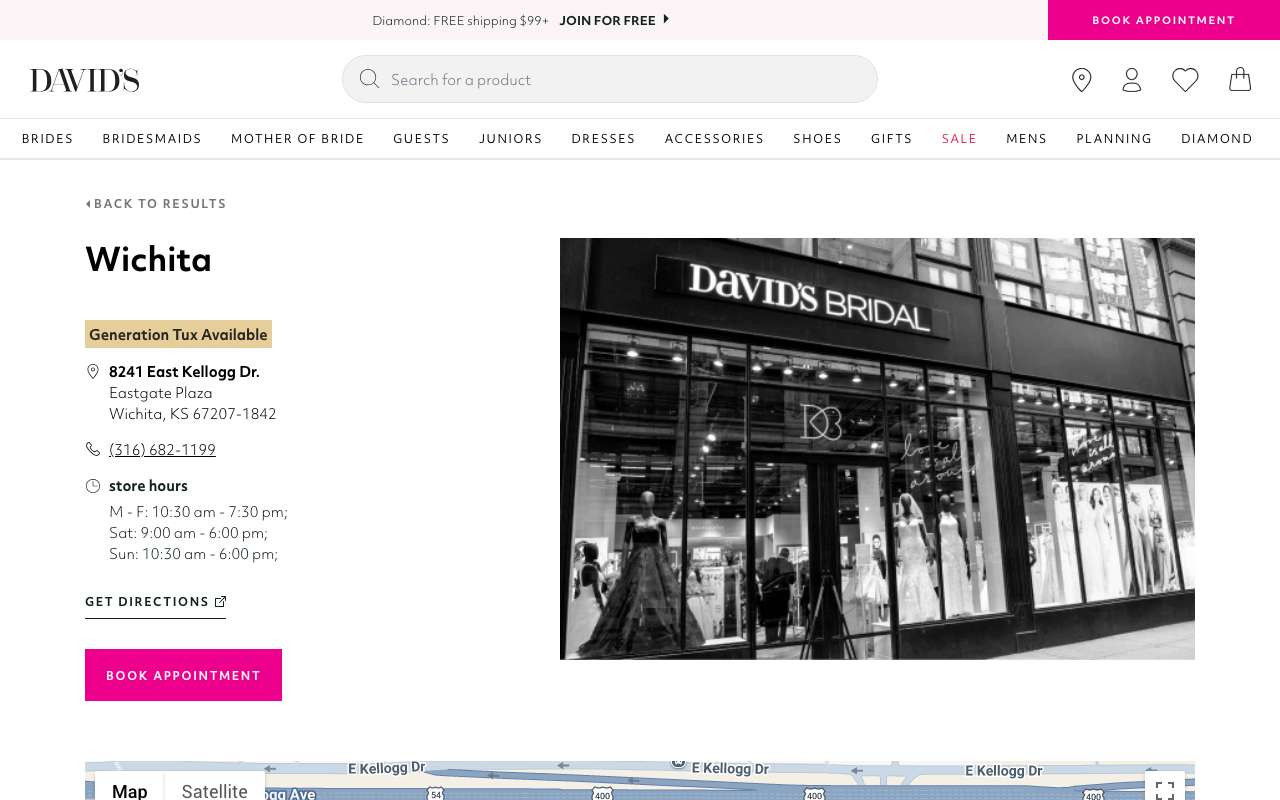
Task: Click the phone icon beside store number
Action: tap(93, 449)
